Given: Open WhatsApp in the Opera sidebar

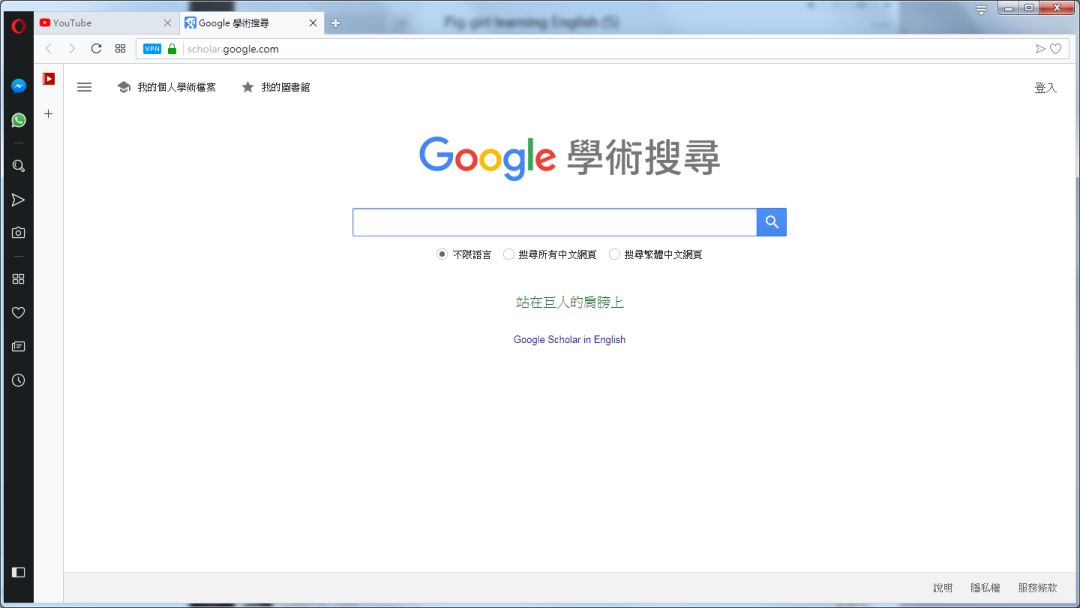Looking at the screenshot, I should coord(19,120).
